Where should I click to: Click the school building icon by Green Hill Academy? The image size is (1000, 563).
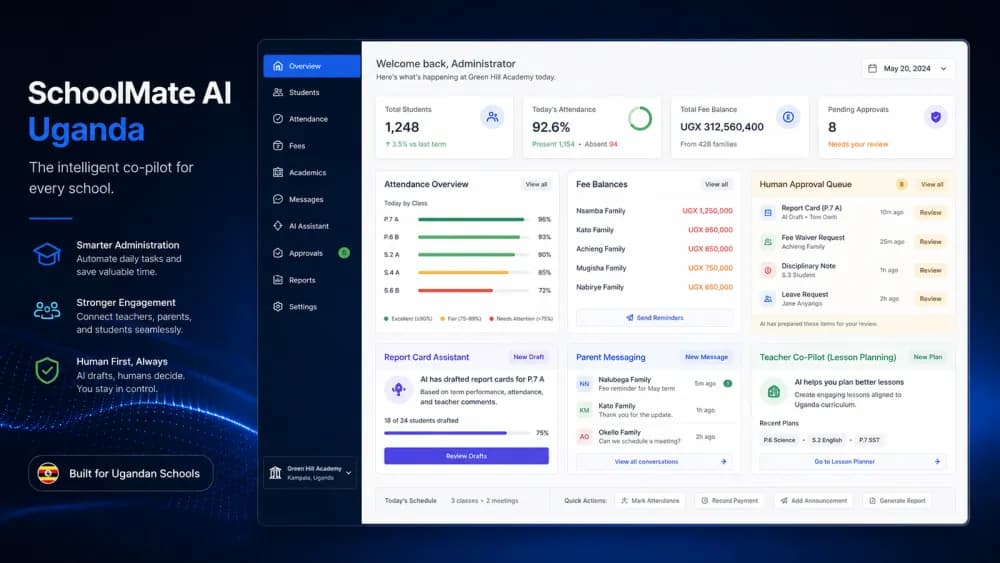tap(276, 473)
